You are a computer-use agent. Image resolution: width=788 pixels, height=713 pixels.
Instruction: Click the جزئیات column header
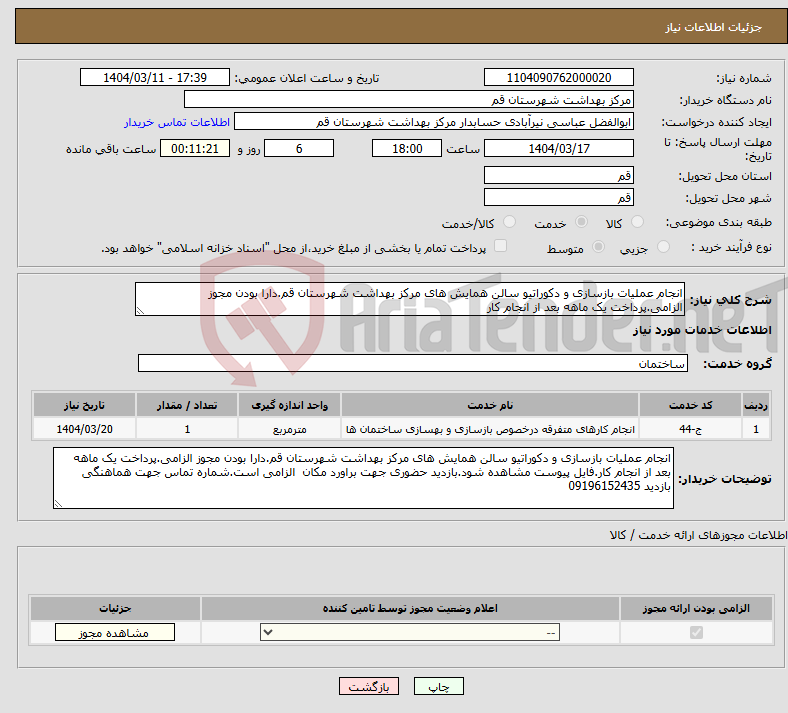tap(115, 608)
